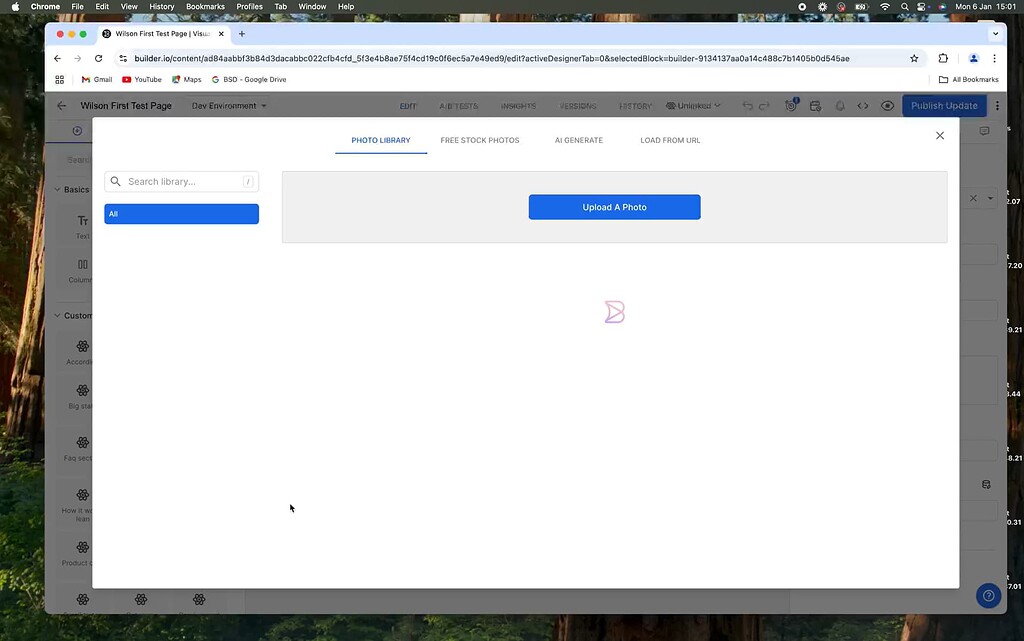1024x641 pixels.
Task: Open the code view with the angle-brackets icon
Action: coord(863,105)
